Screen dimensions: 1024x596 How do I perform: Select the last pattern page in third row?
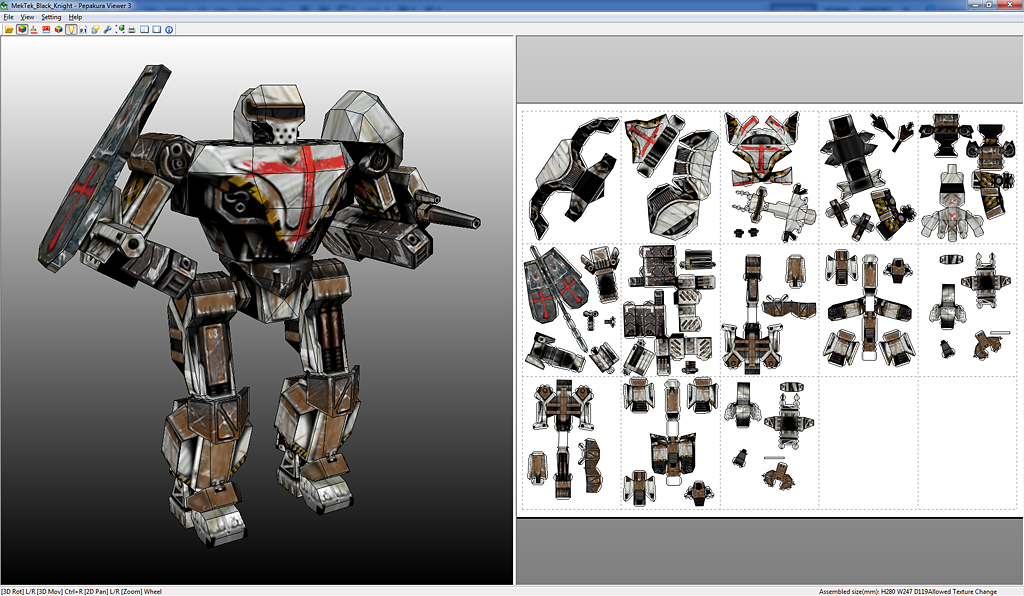click(x=769, y=442)
